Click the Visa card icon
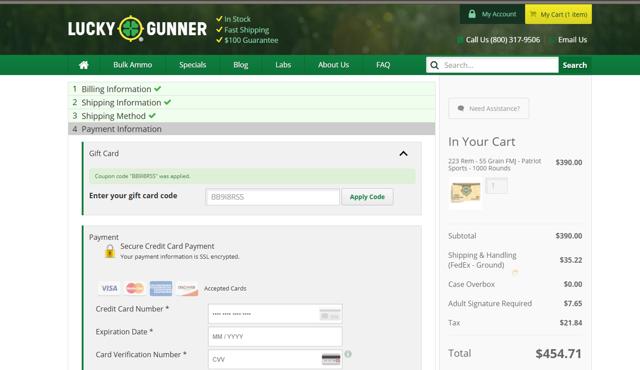This screenshot has width=640, height=370. [109, 288]
